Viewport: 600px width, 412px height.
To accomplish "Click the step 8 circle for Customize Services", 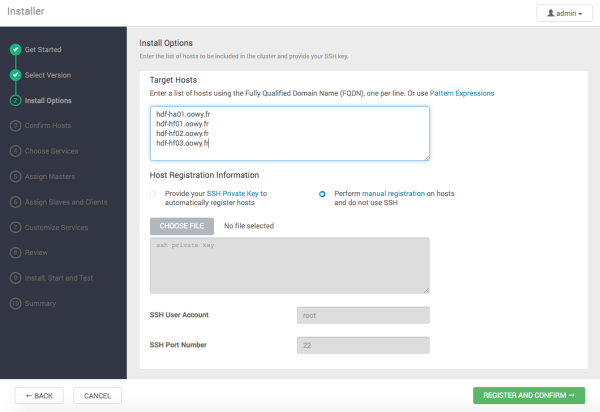I will (x=15, y=227).
